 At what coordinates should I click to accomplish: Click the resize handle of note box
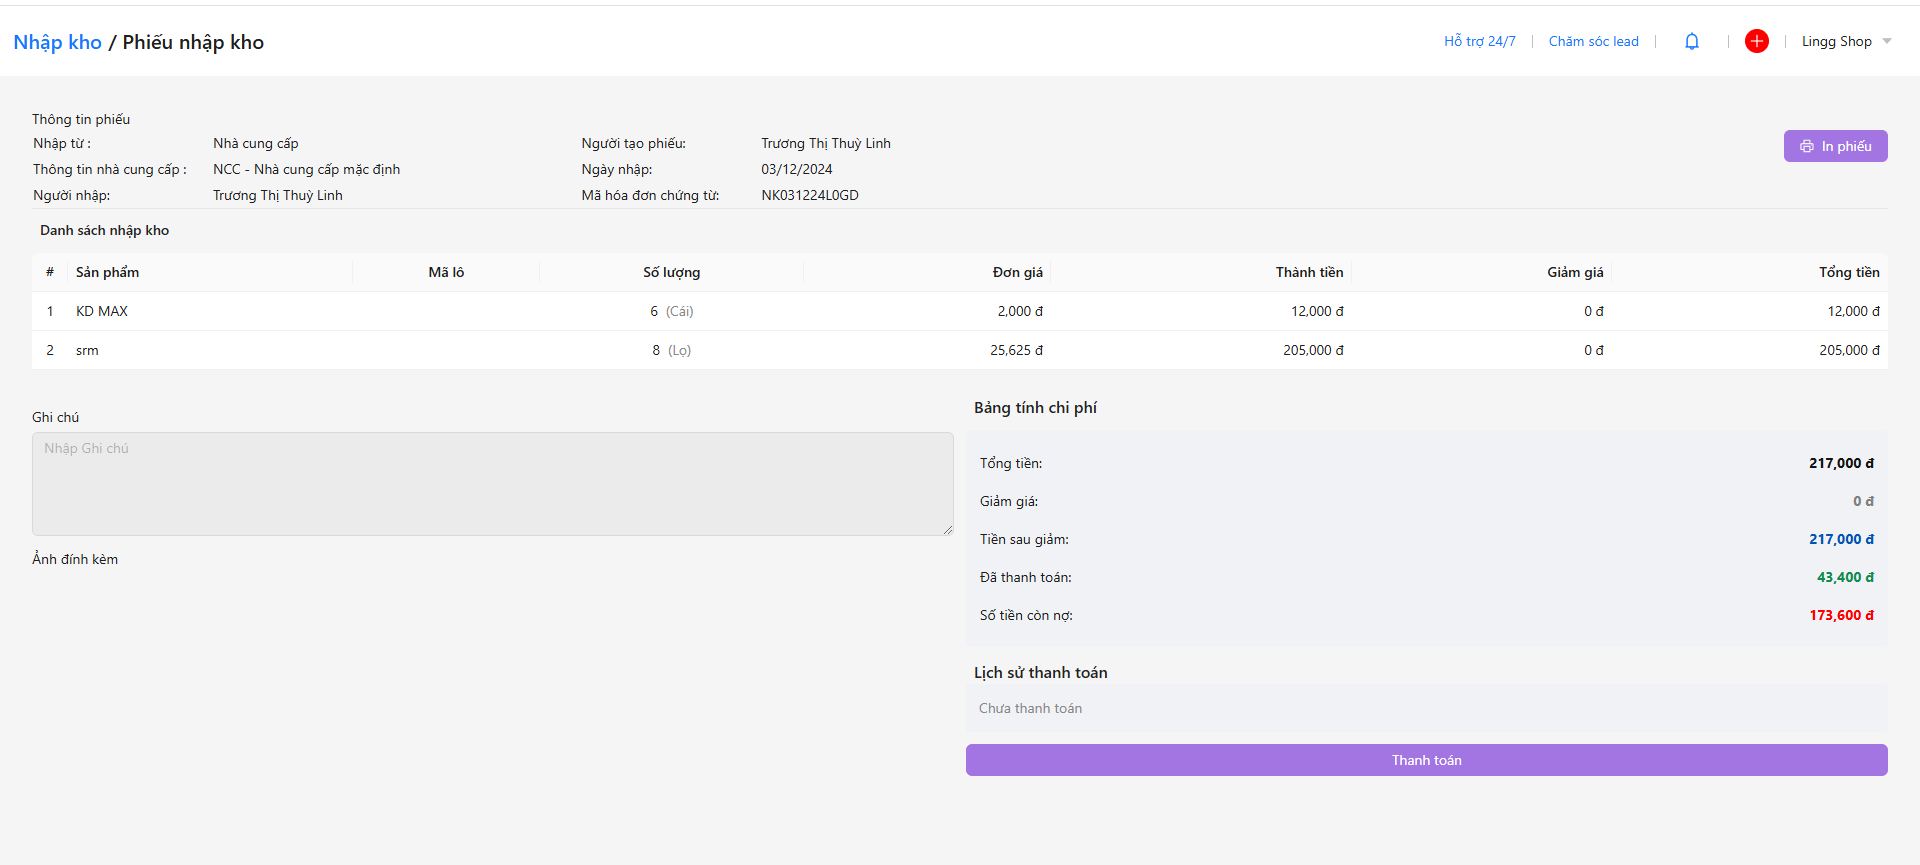pos(948,530)
